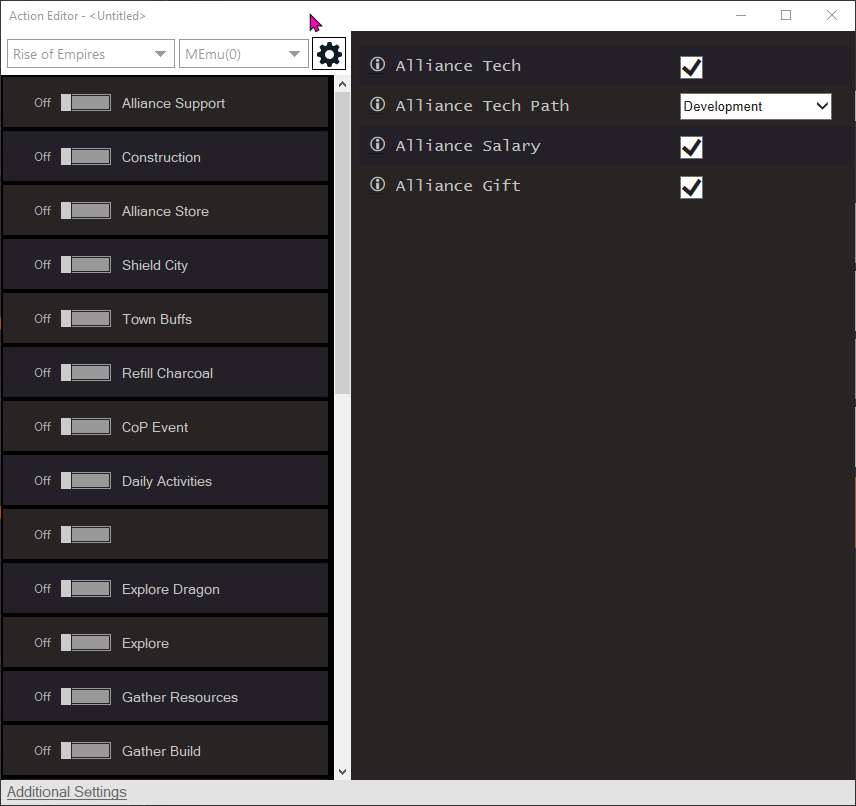Click info icon beside Alliance Salary
This screenshot has height=806, width=856.
click(377, 144)
